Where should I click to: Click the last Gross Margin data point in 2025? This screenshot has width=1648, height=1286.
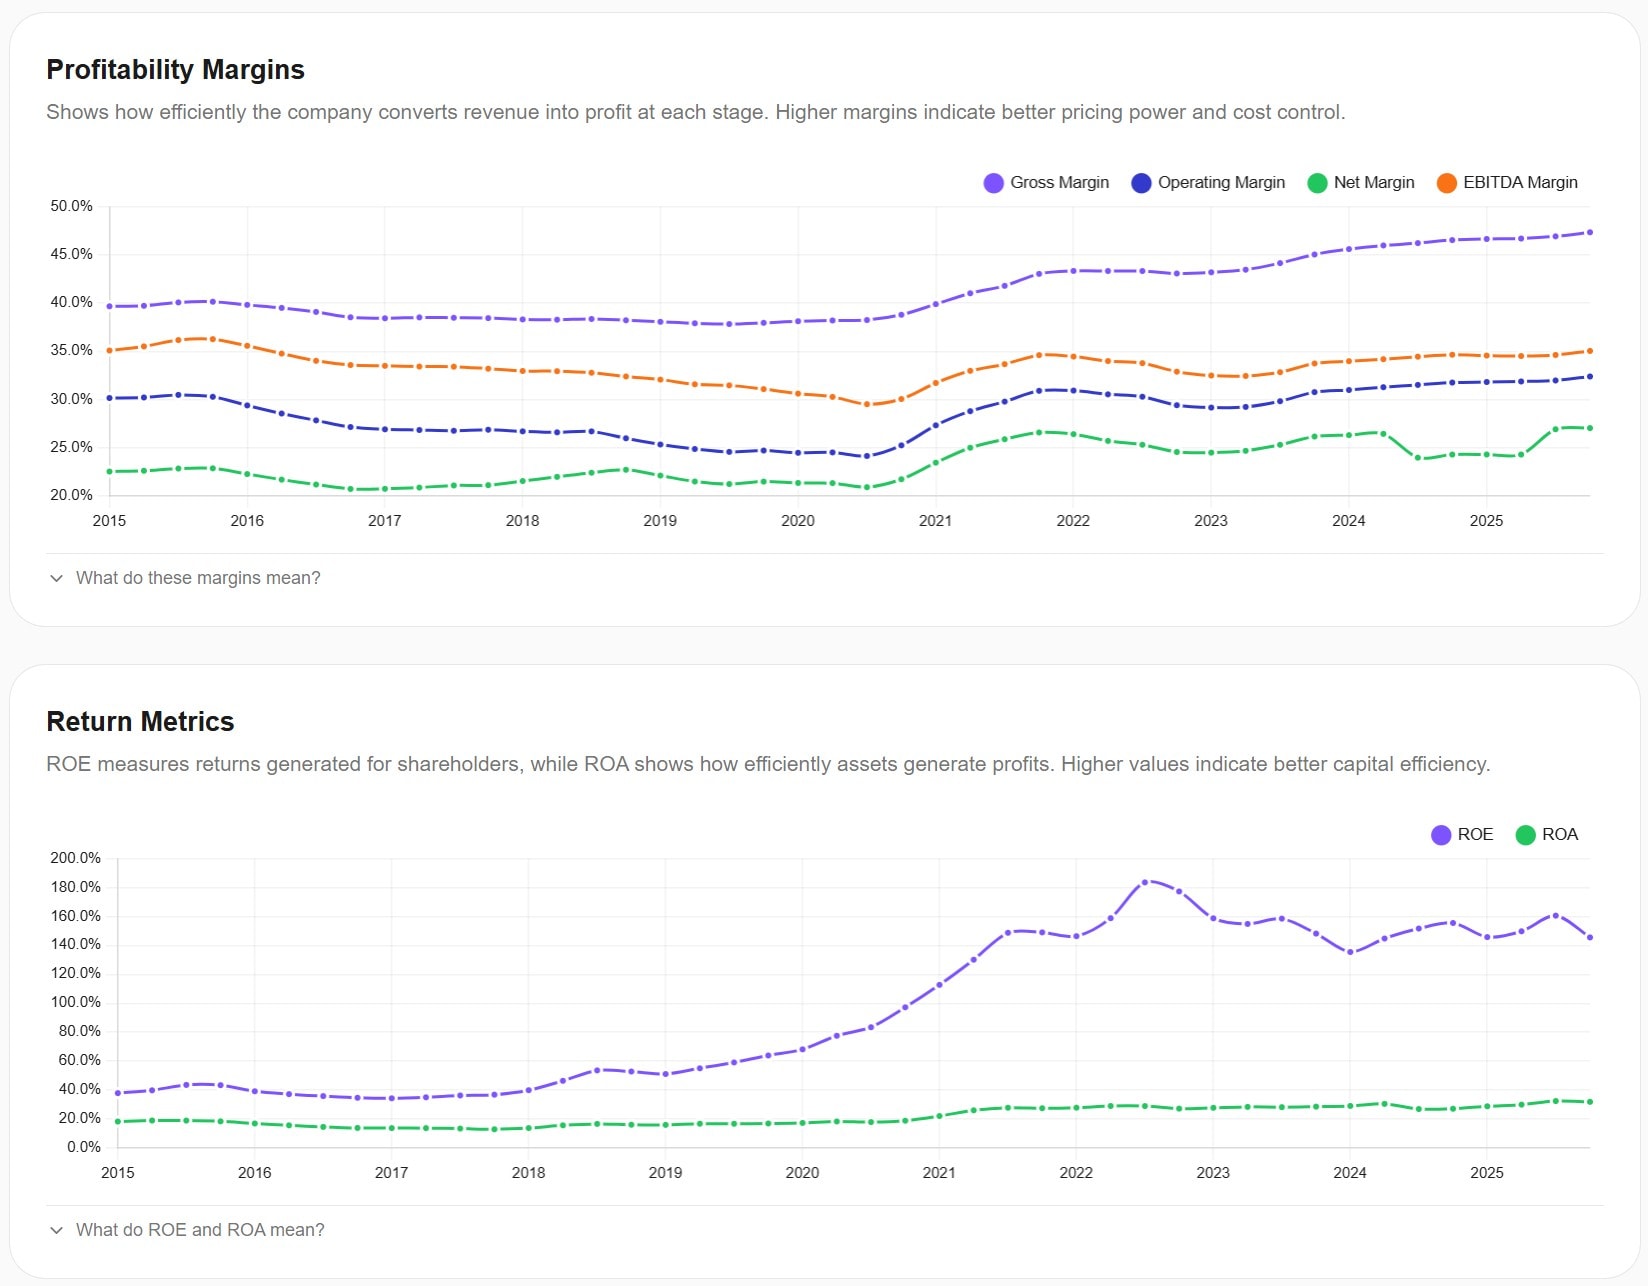click(1588, 231)
